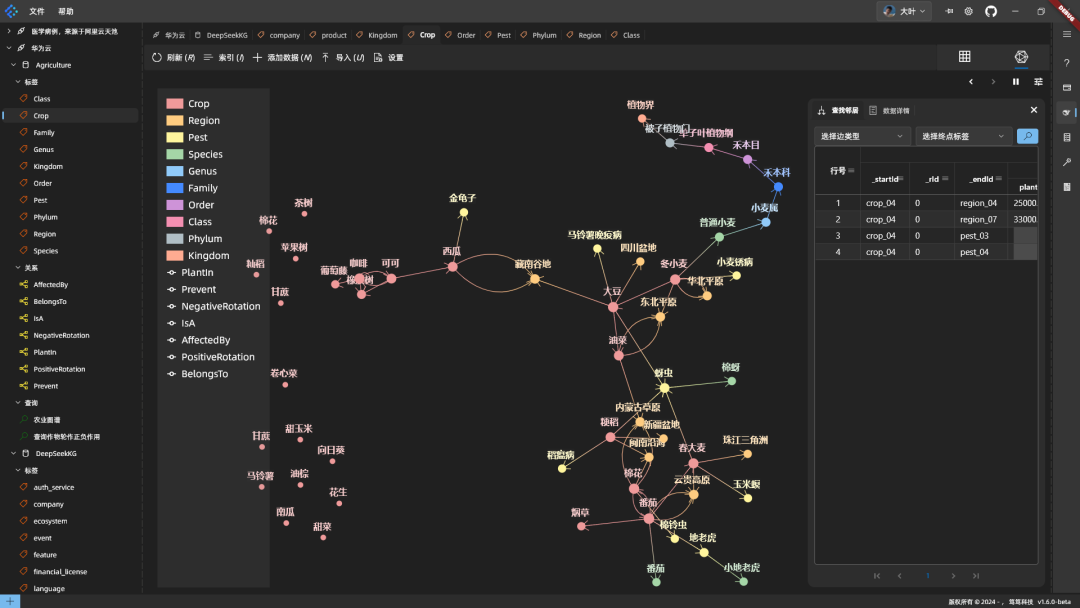Select the graph visualization view icon

click(x=1021, y=56)
